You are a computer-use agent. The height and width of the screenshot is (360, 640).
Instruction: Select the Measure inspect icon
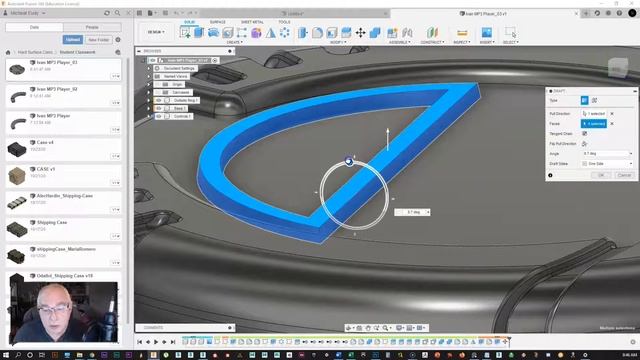point(462,33)
